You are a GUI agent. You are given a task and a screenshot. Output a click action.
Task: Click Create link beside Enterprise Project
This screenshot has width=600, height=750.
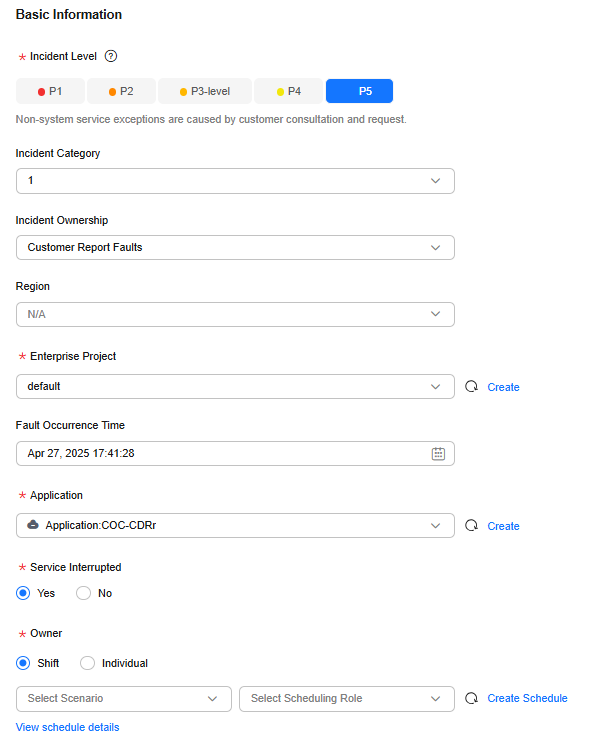point(503,387)
